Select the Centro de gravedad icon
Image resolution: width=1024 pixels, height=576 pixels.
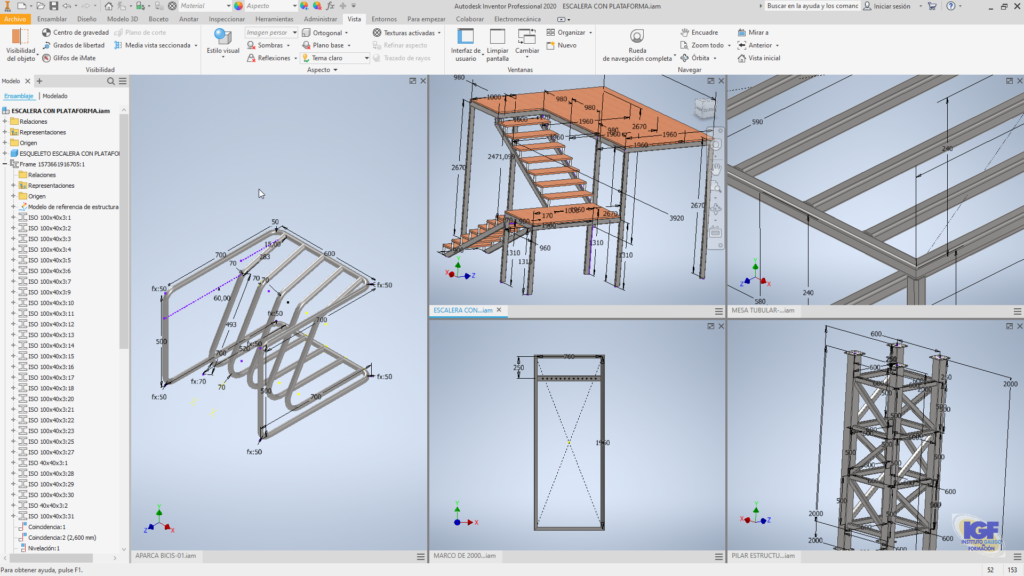point(44,31)
